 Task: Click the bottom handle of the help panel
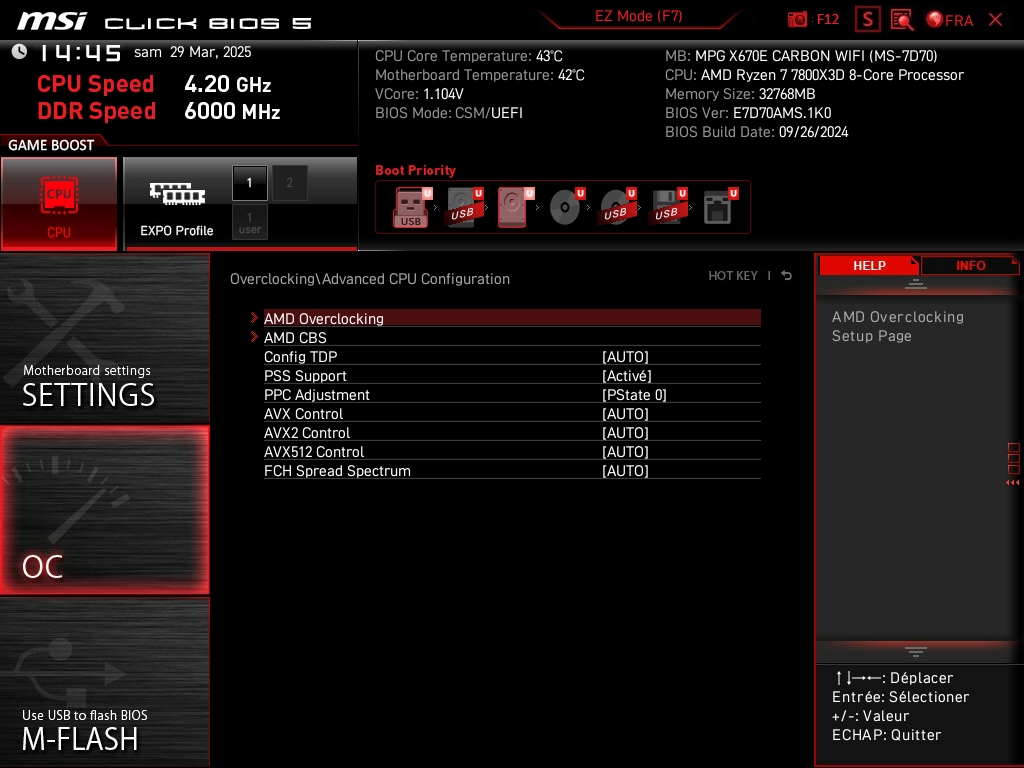point(916,652)
